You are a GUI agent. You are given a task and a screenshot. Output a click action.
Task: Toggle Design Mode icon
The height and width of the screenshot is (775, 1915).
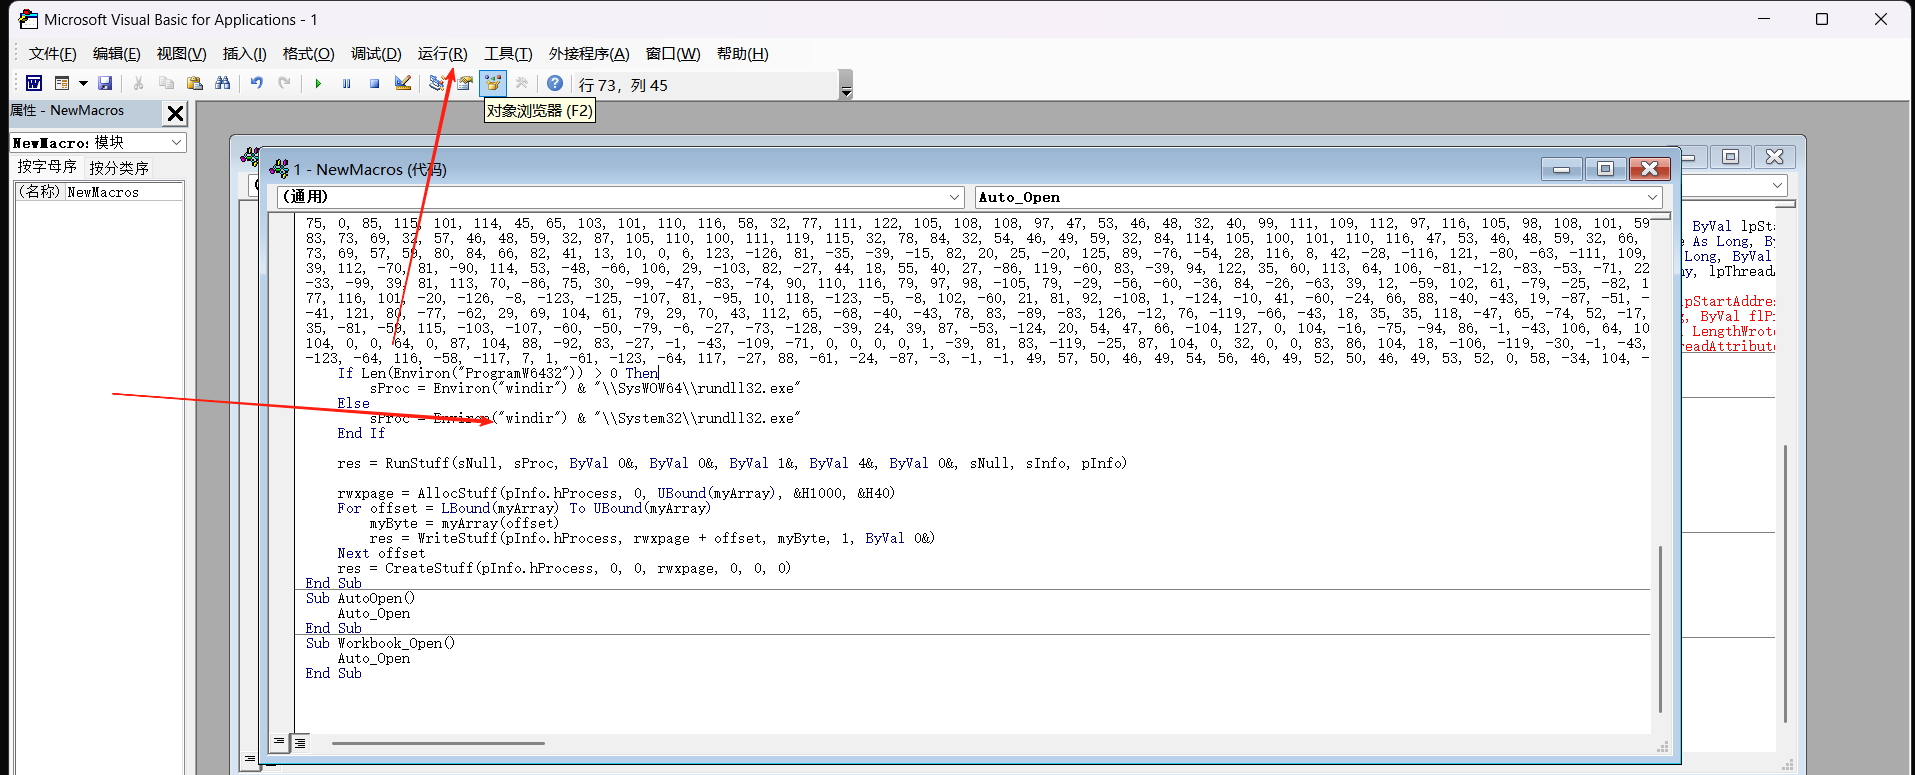[403, 84]
